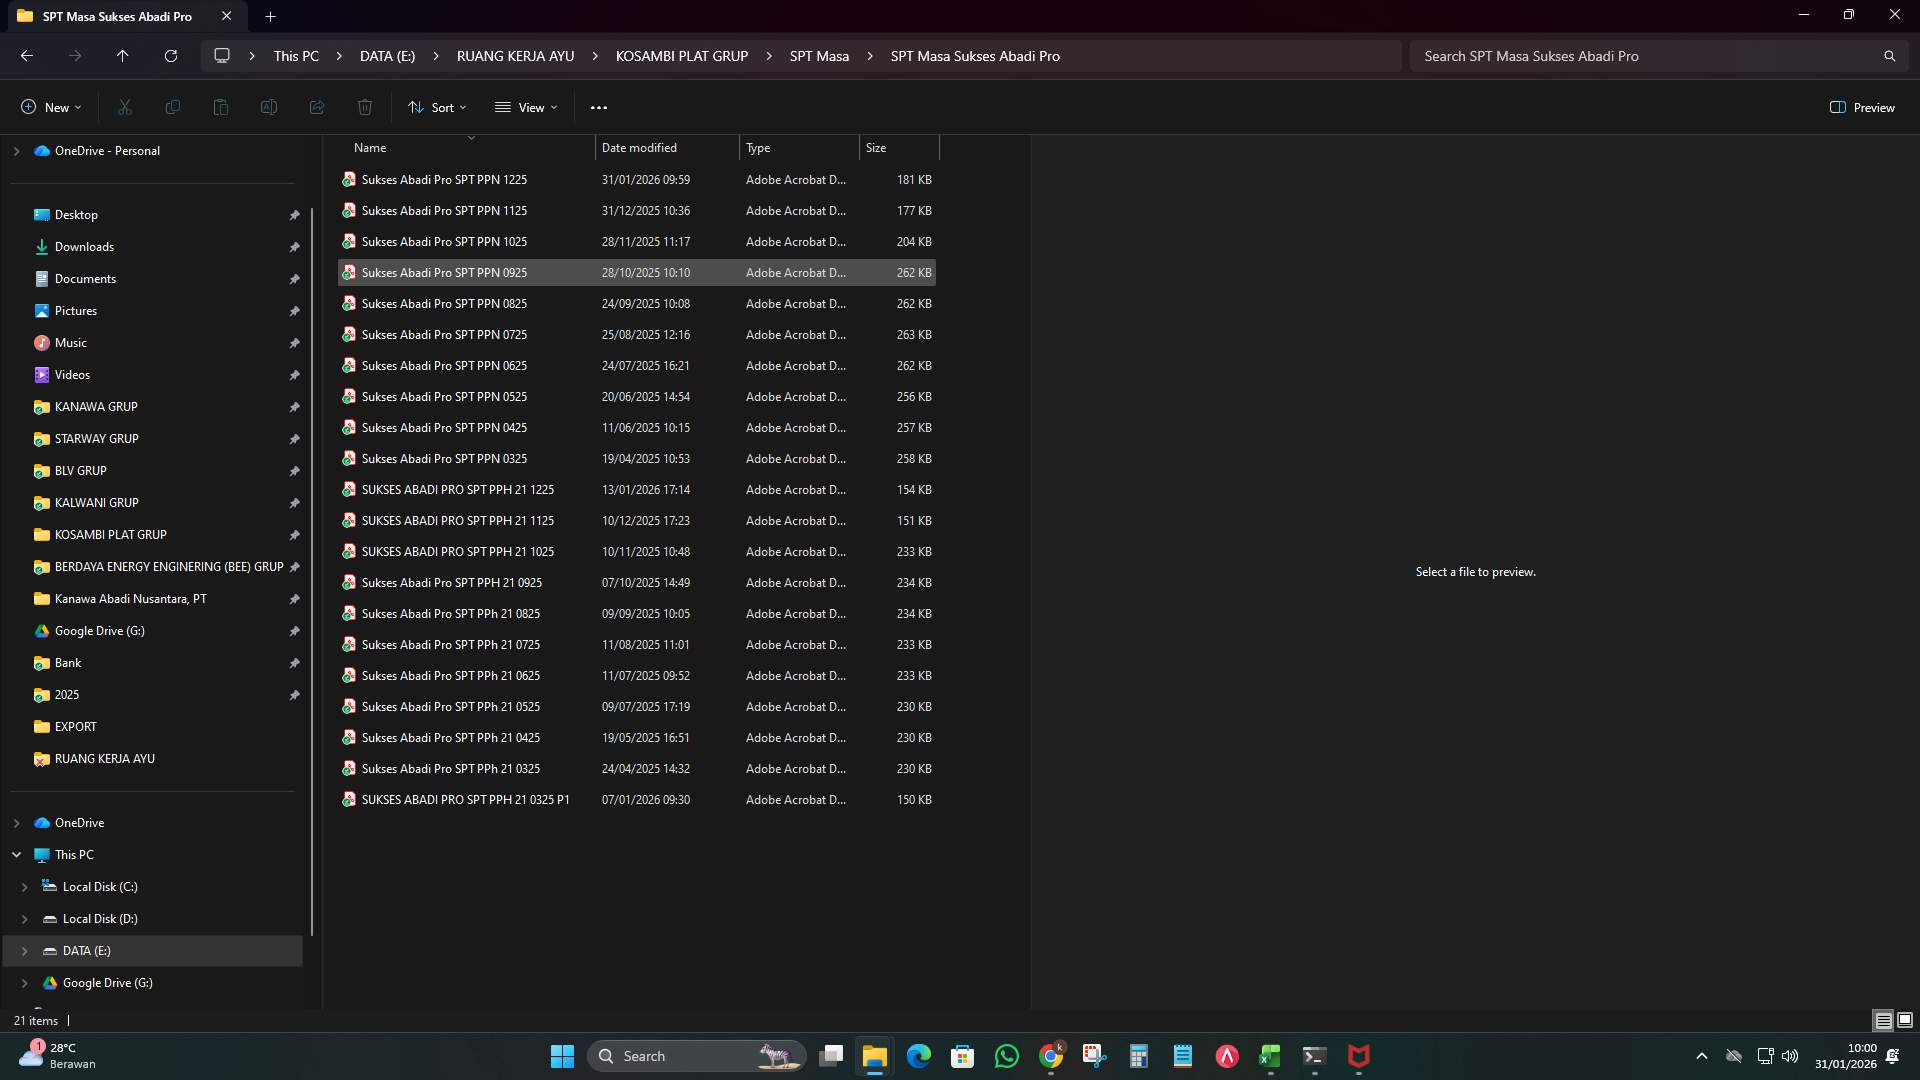Collapse the This PC tree entry
The height and width of the screenshot is (1080, 1920).
(16, 854)
